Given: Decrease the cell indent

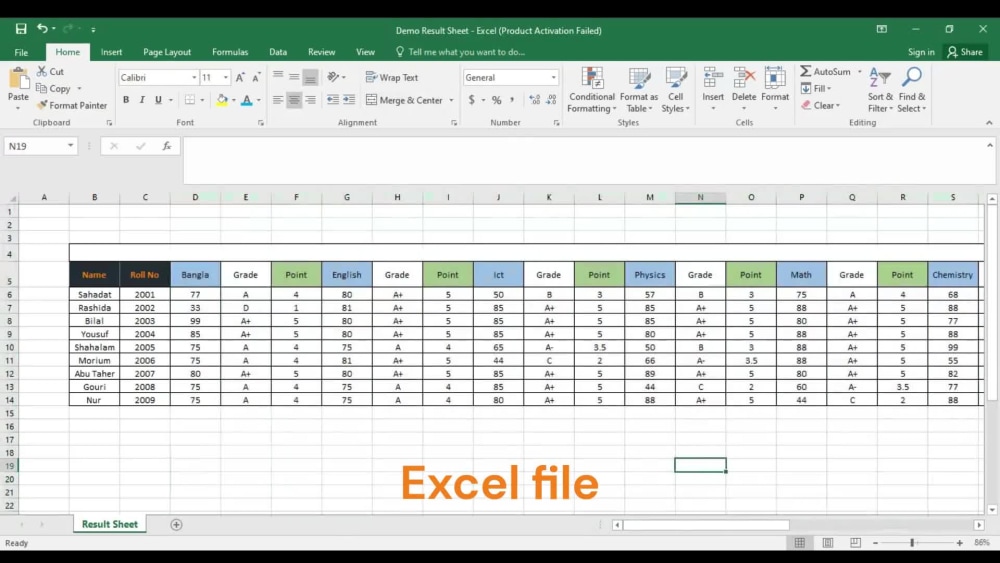Looking at the screenshot, I should [333, 99].
